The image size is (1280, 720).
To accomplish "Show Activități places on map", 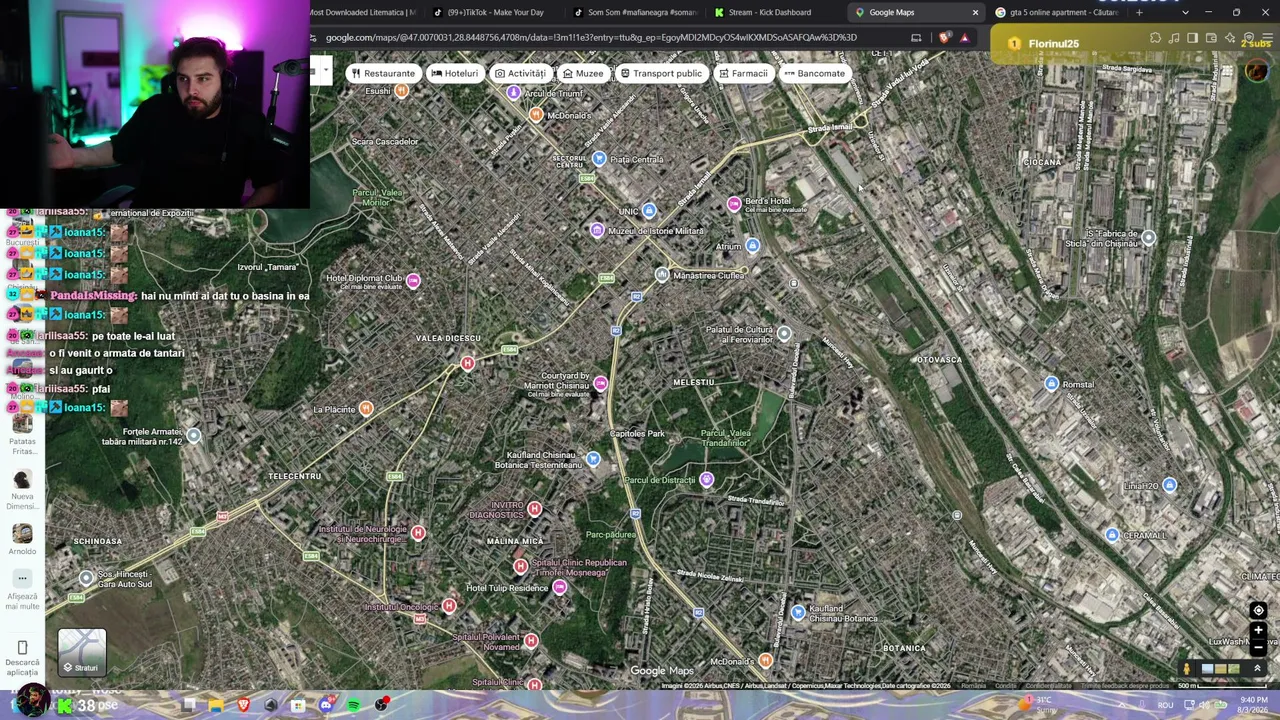I will (519, 73).
